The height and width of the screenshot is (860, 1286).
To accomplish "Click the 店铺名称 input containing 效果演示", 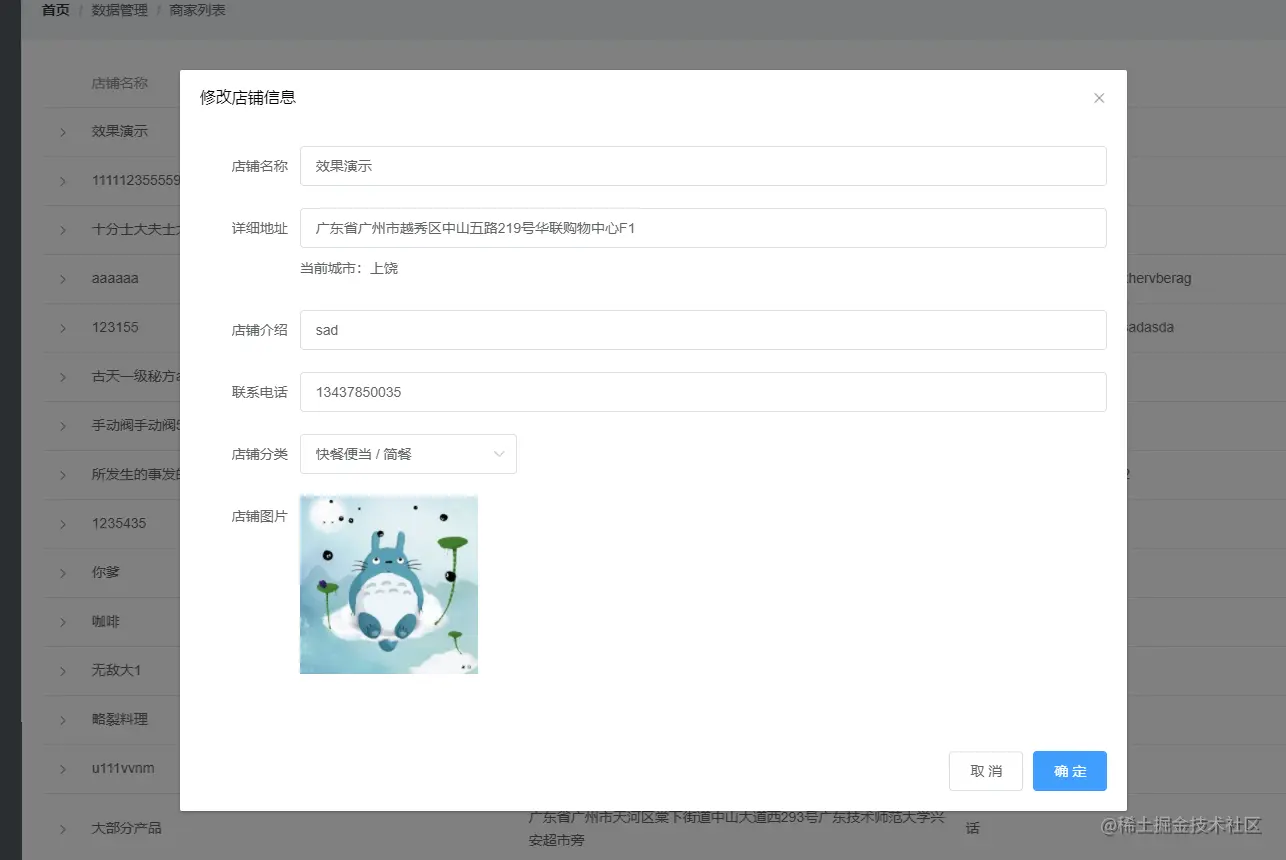I will click(703, 166).
